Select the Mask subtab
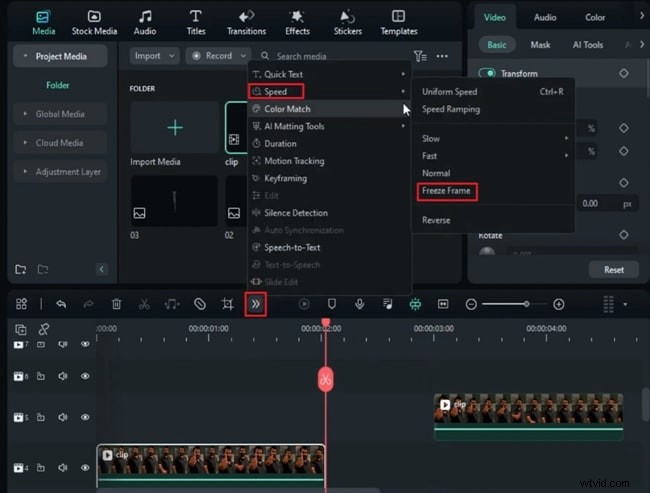650x493 pixels. [540, 45]
